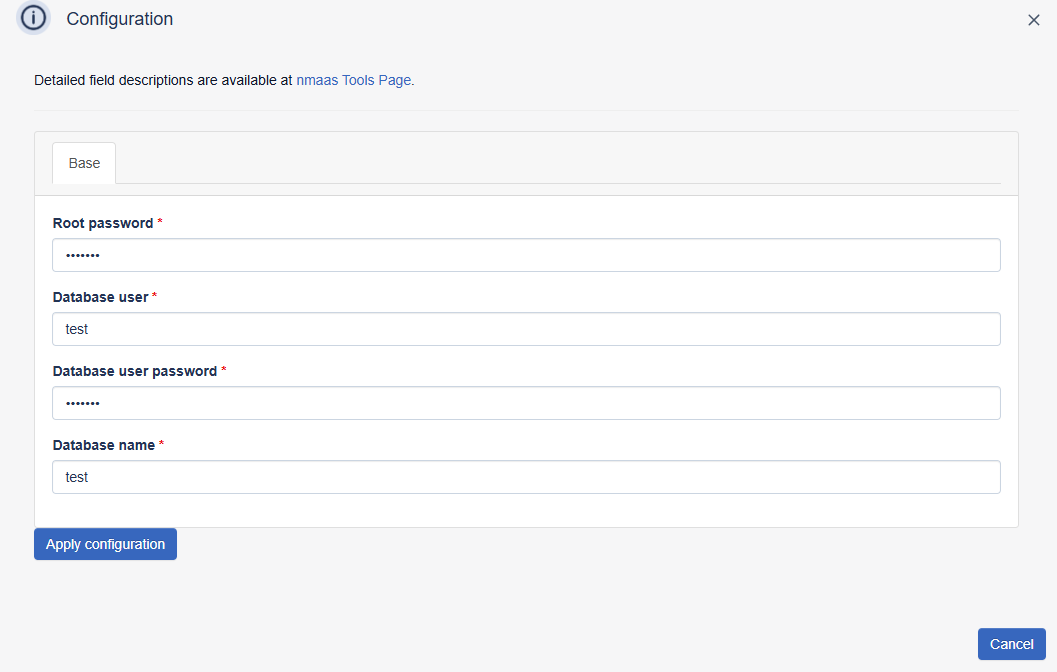
Task: Click the masked password dots in Root password
Action: click(81, 255)
